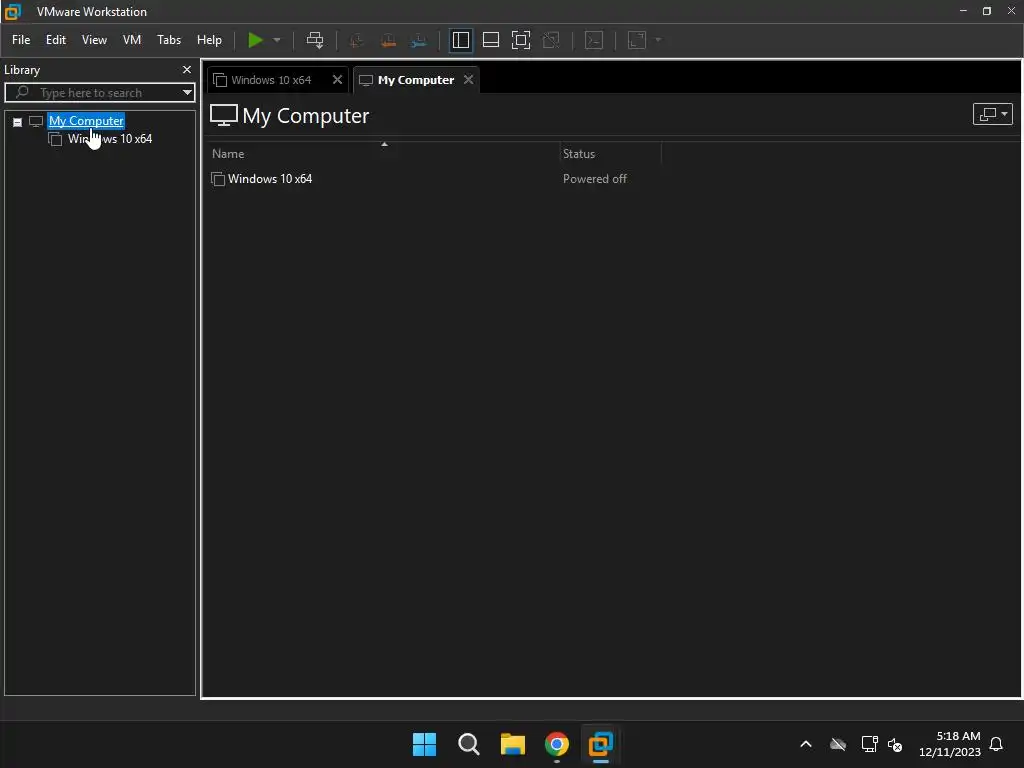Open the clock and date display
The width and height of the screenshot is (1024, 768).
point(950,744)
